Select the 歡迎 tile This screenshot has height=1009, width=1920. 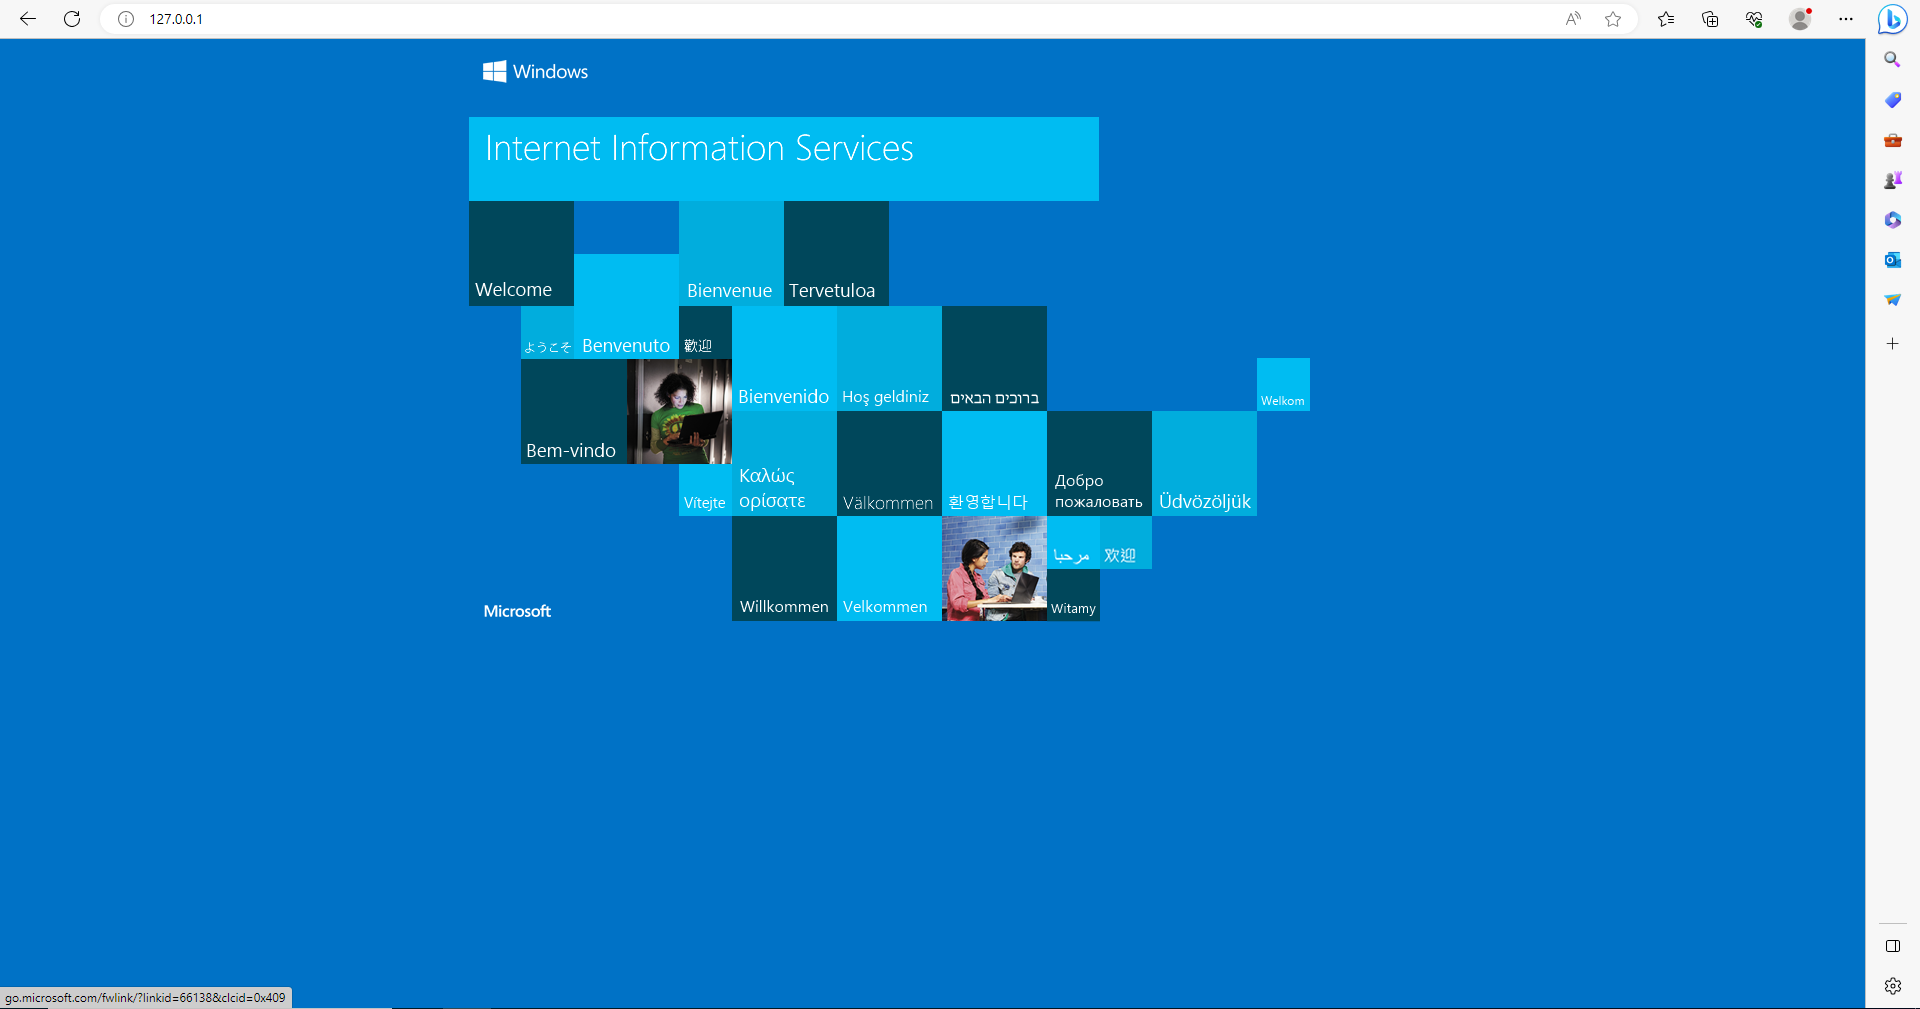coord(705,332)
